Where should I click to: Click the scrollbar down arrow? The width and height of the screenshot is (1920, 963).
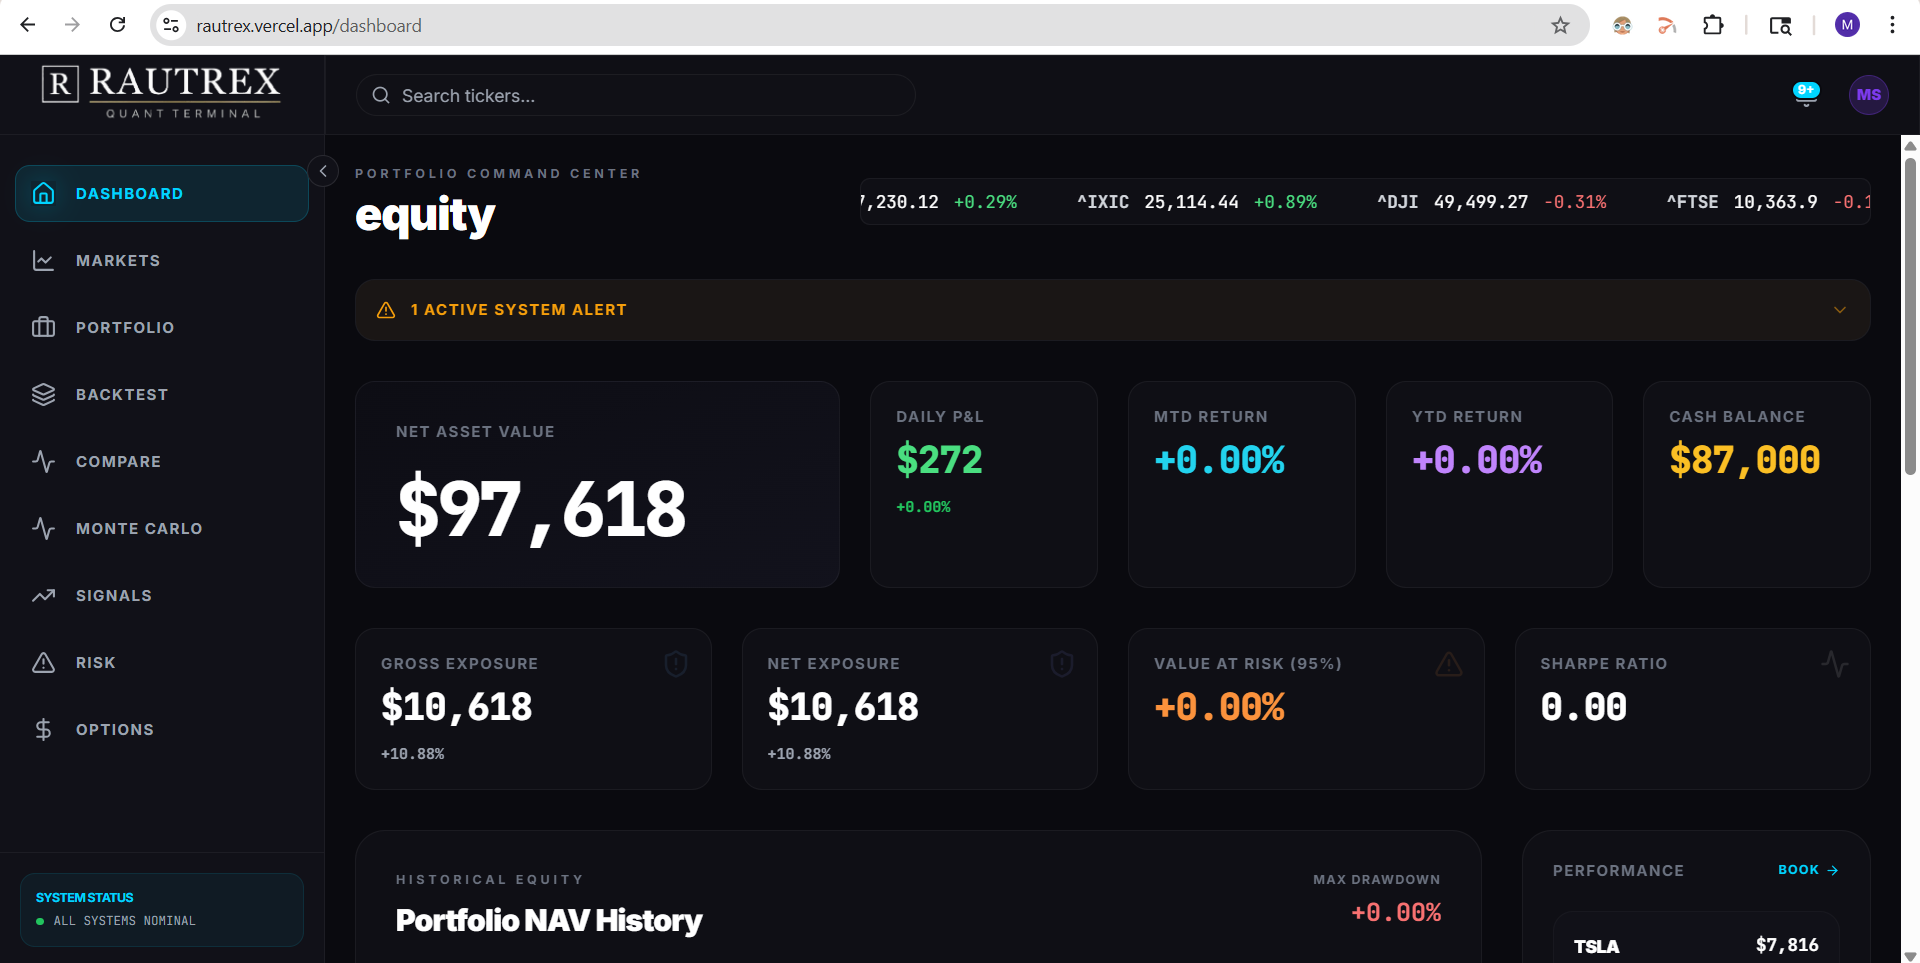[1910, 956]
